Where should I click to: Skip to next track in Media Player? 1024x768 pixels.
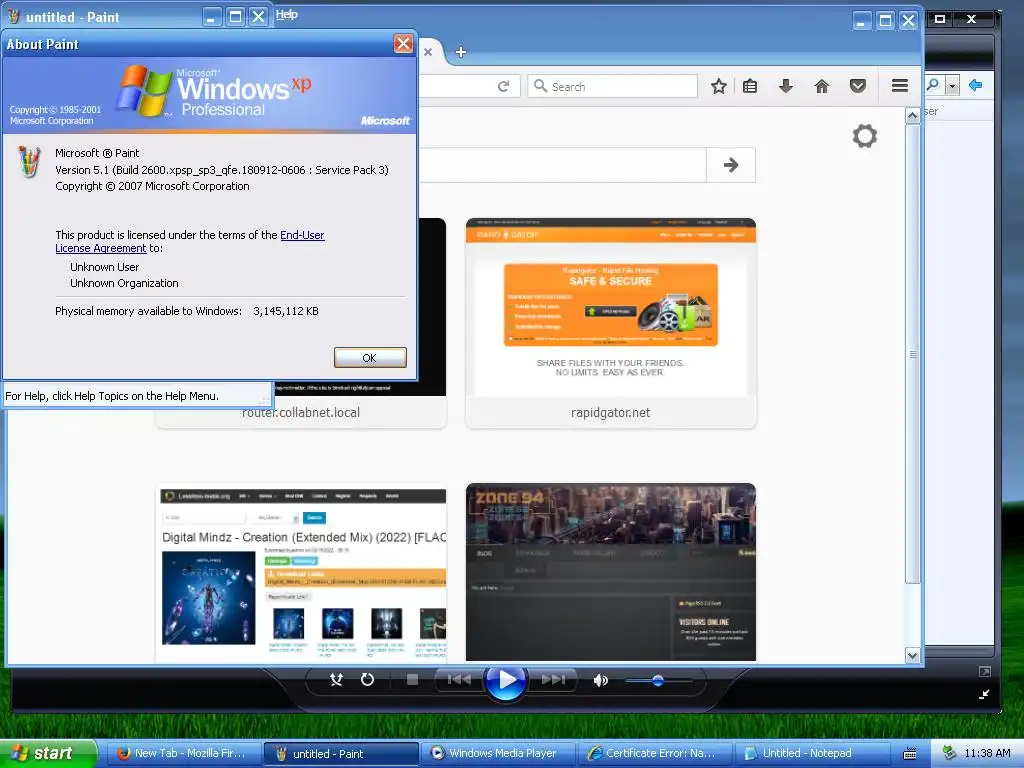tap(552, 680)
